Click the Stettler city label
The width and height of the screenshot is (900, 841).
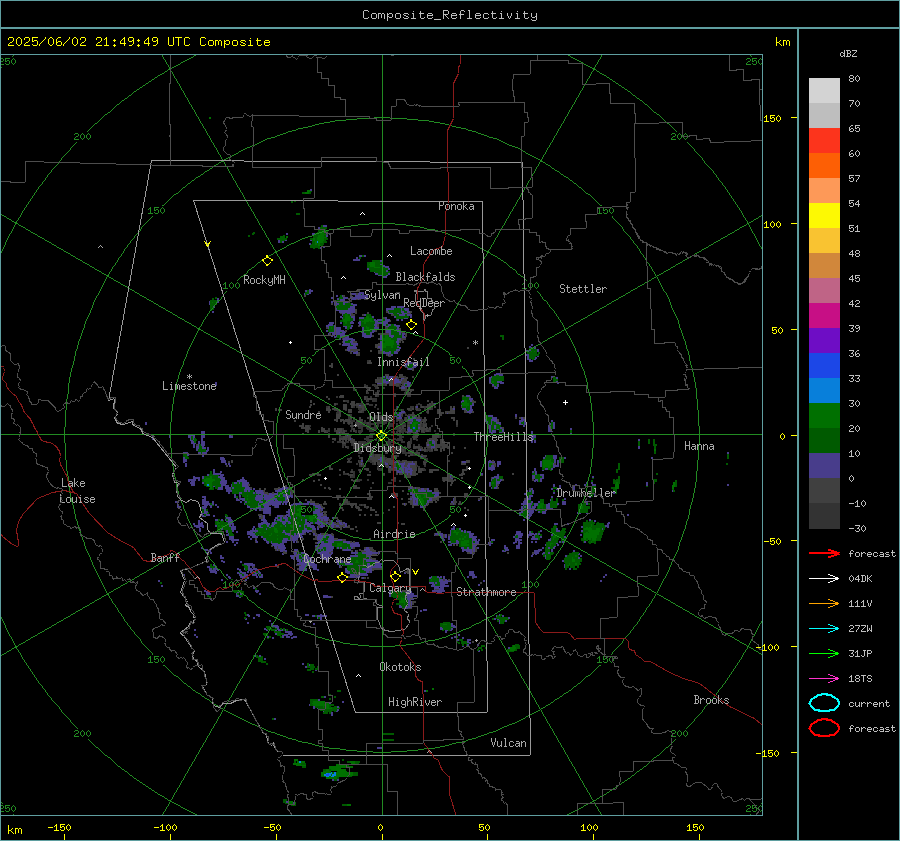(583, 289)
